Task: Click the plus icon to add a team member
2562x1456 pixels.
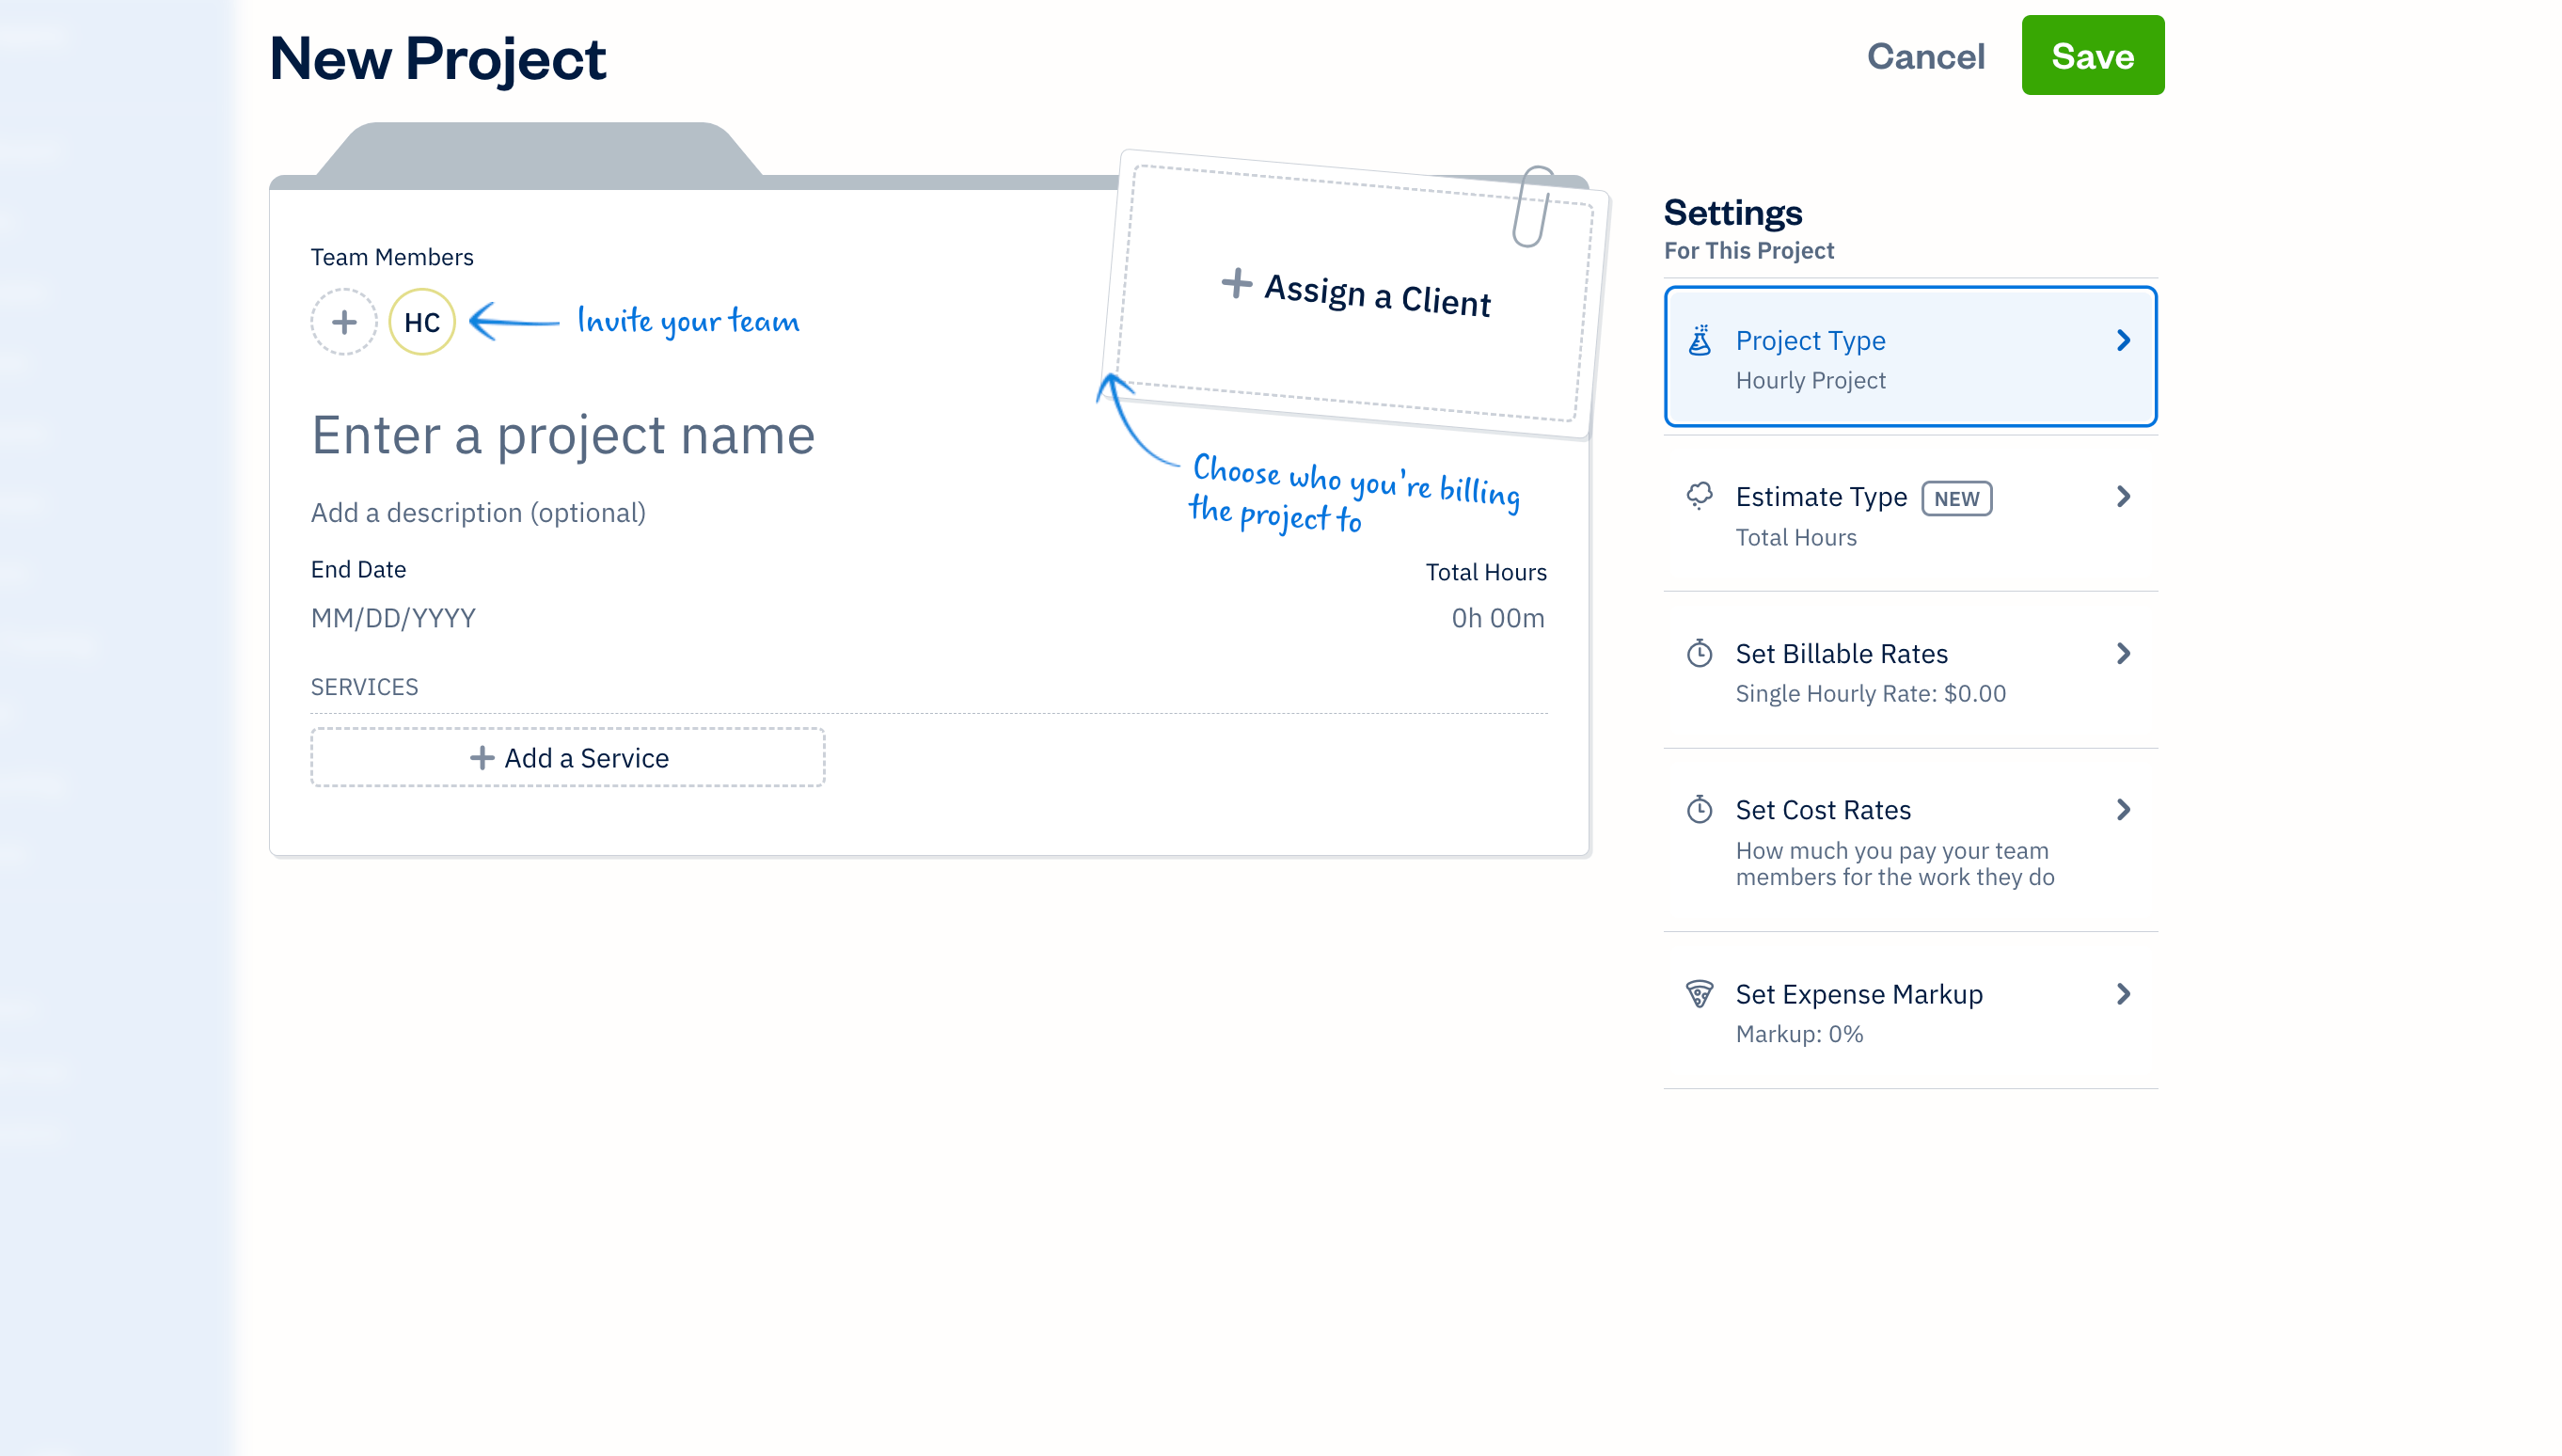Action: coord(343,322)
